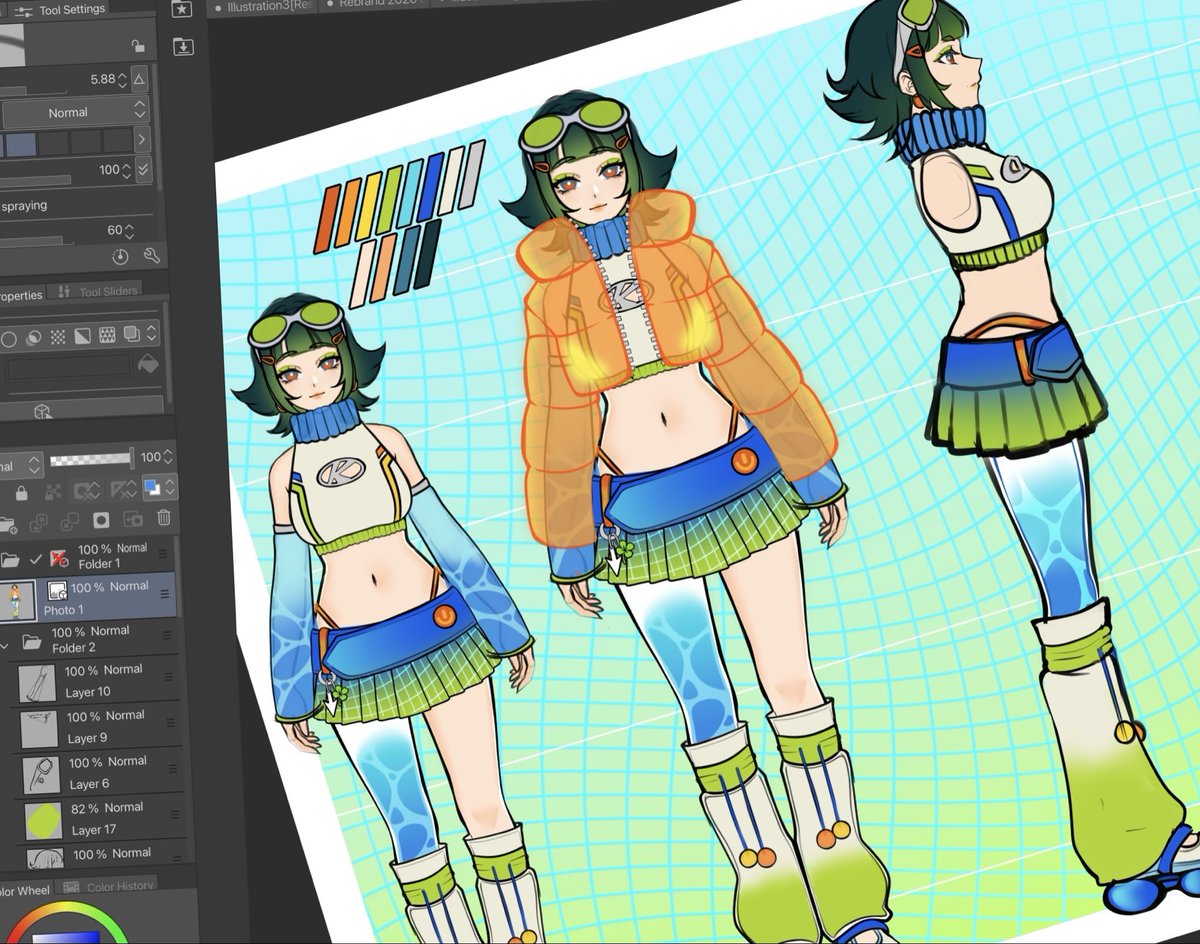Toggle the Folder 1 checkmark

pyautogui.click(x=36, y=558)
